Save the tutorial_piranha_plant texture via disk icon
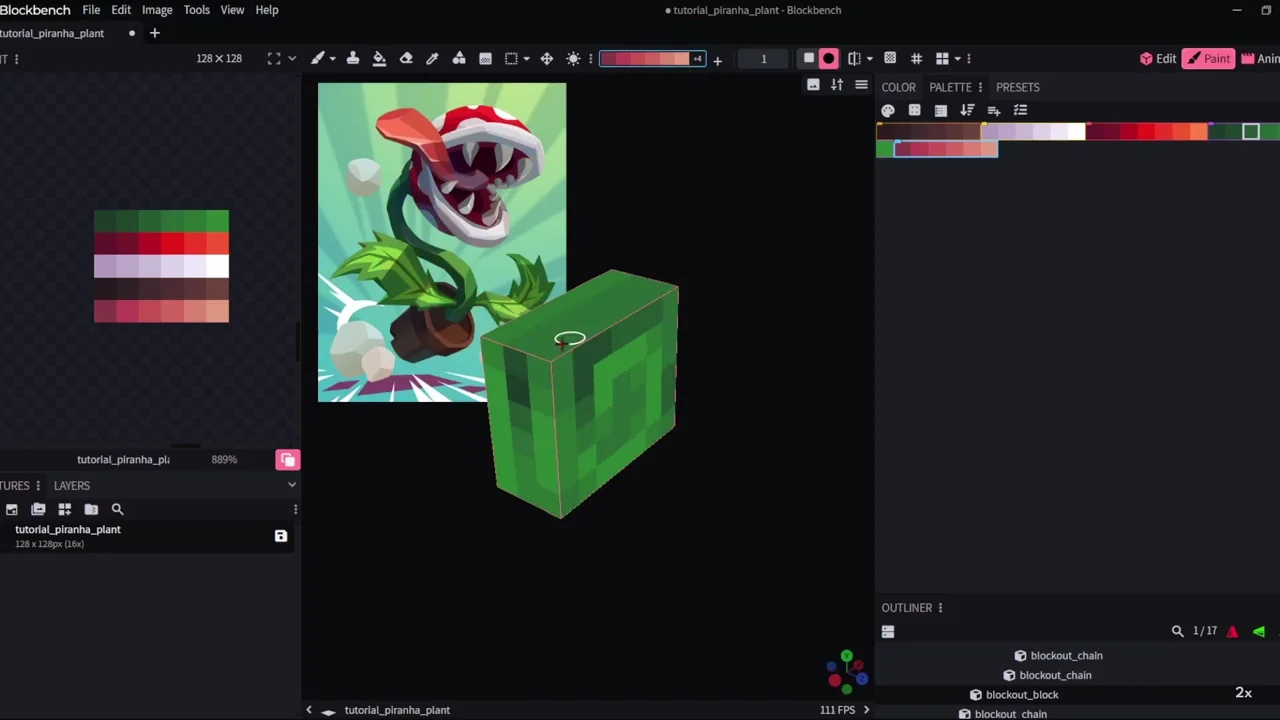The image size is (1280, 720). (x=281, y=536)
